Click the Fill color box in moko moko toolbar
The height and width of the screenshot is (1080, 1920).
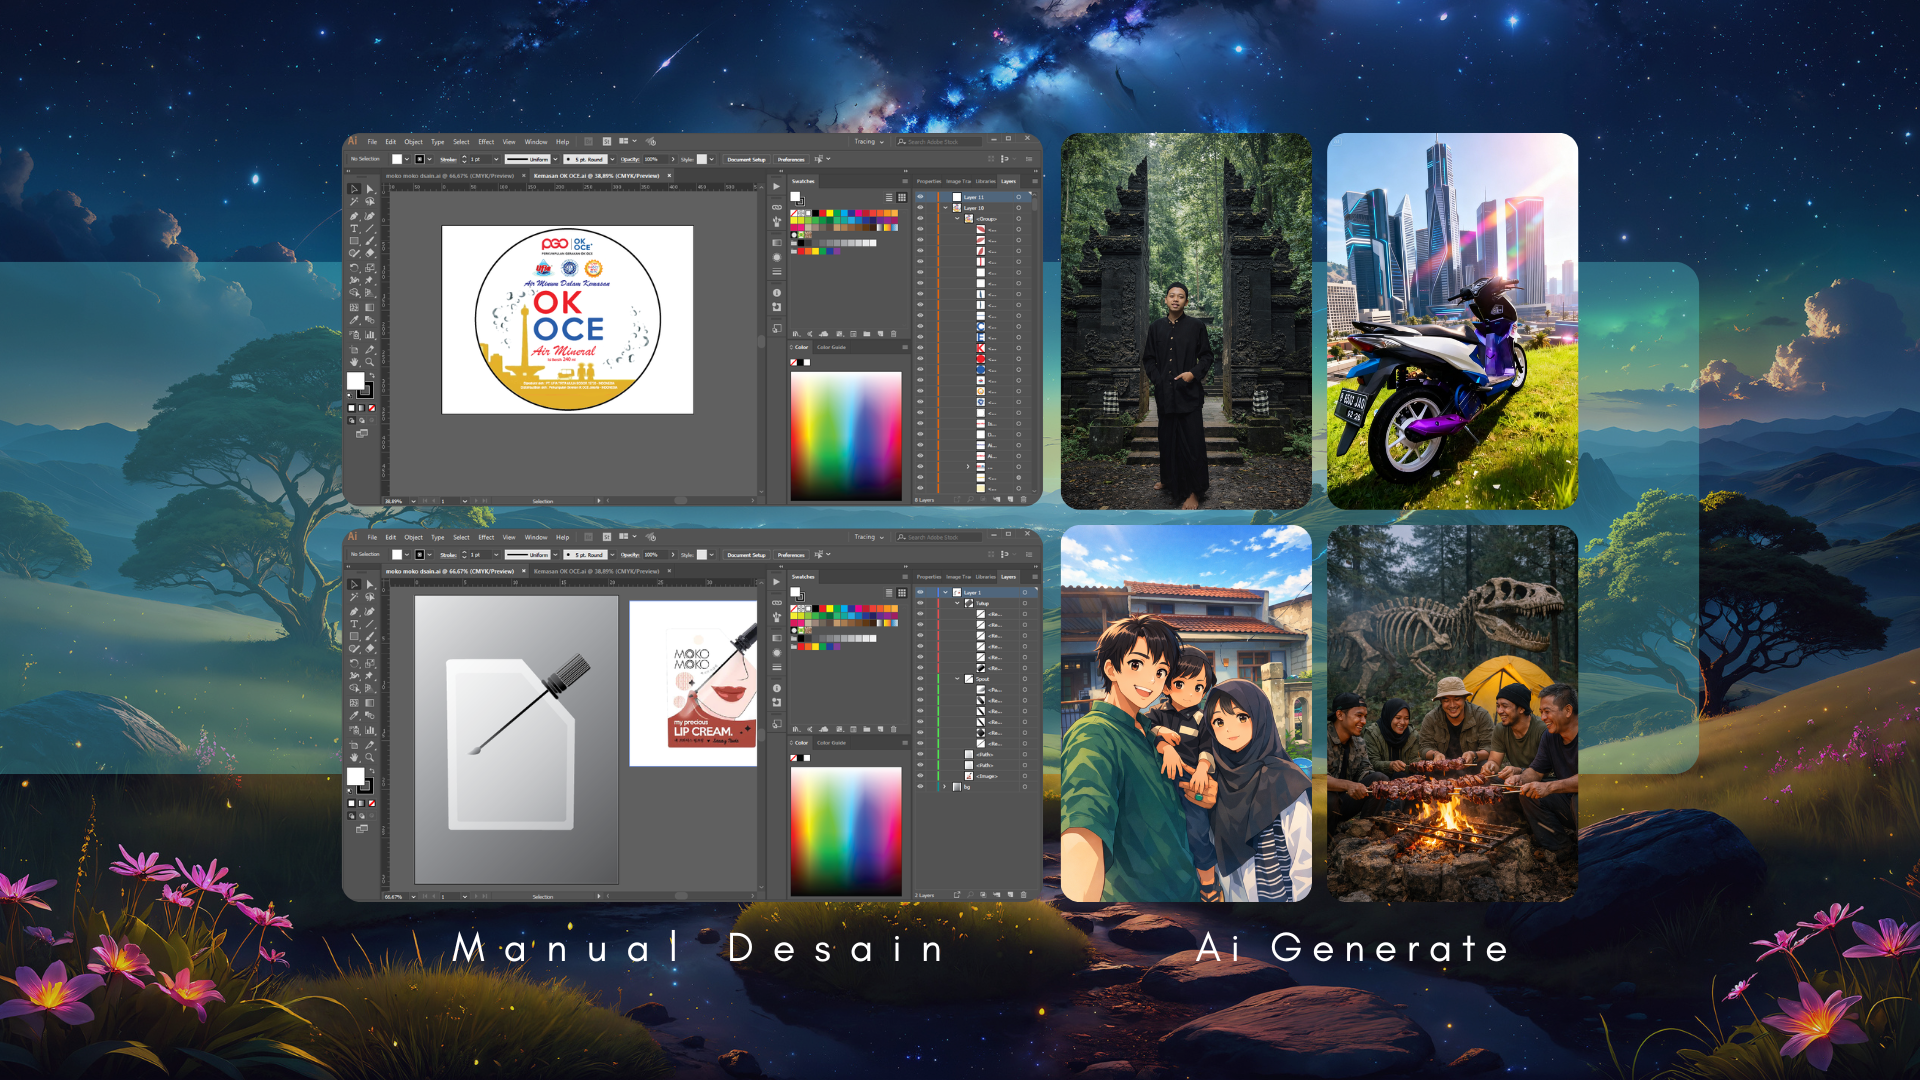point(355,776)
